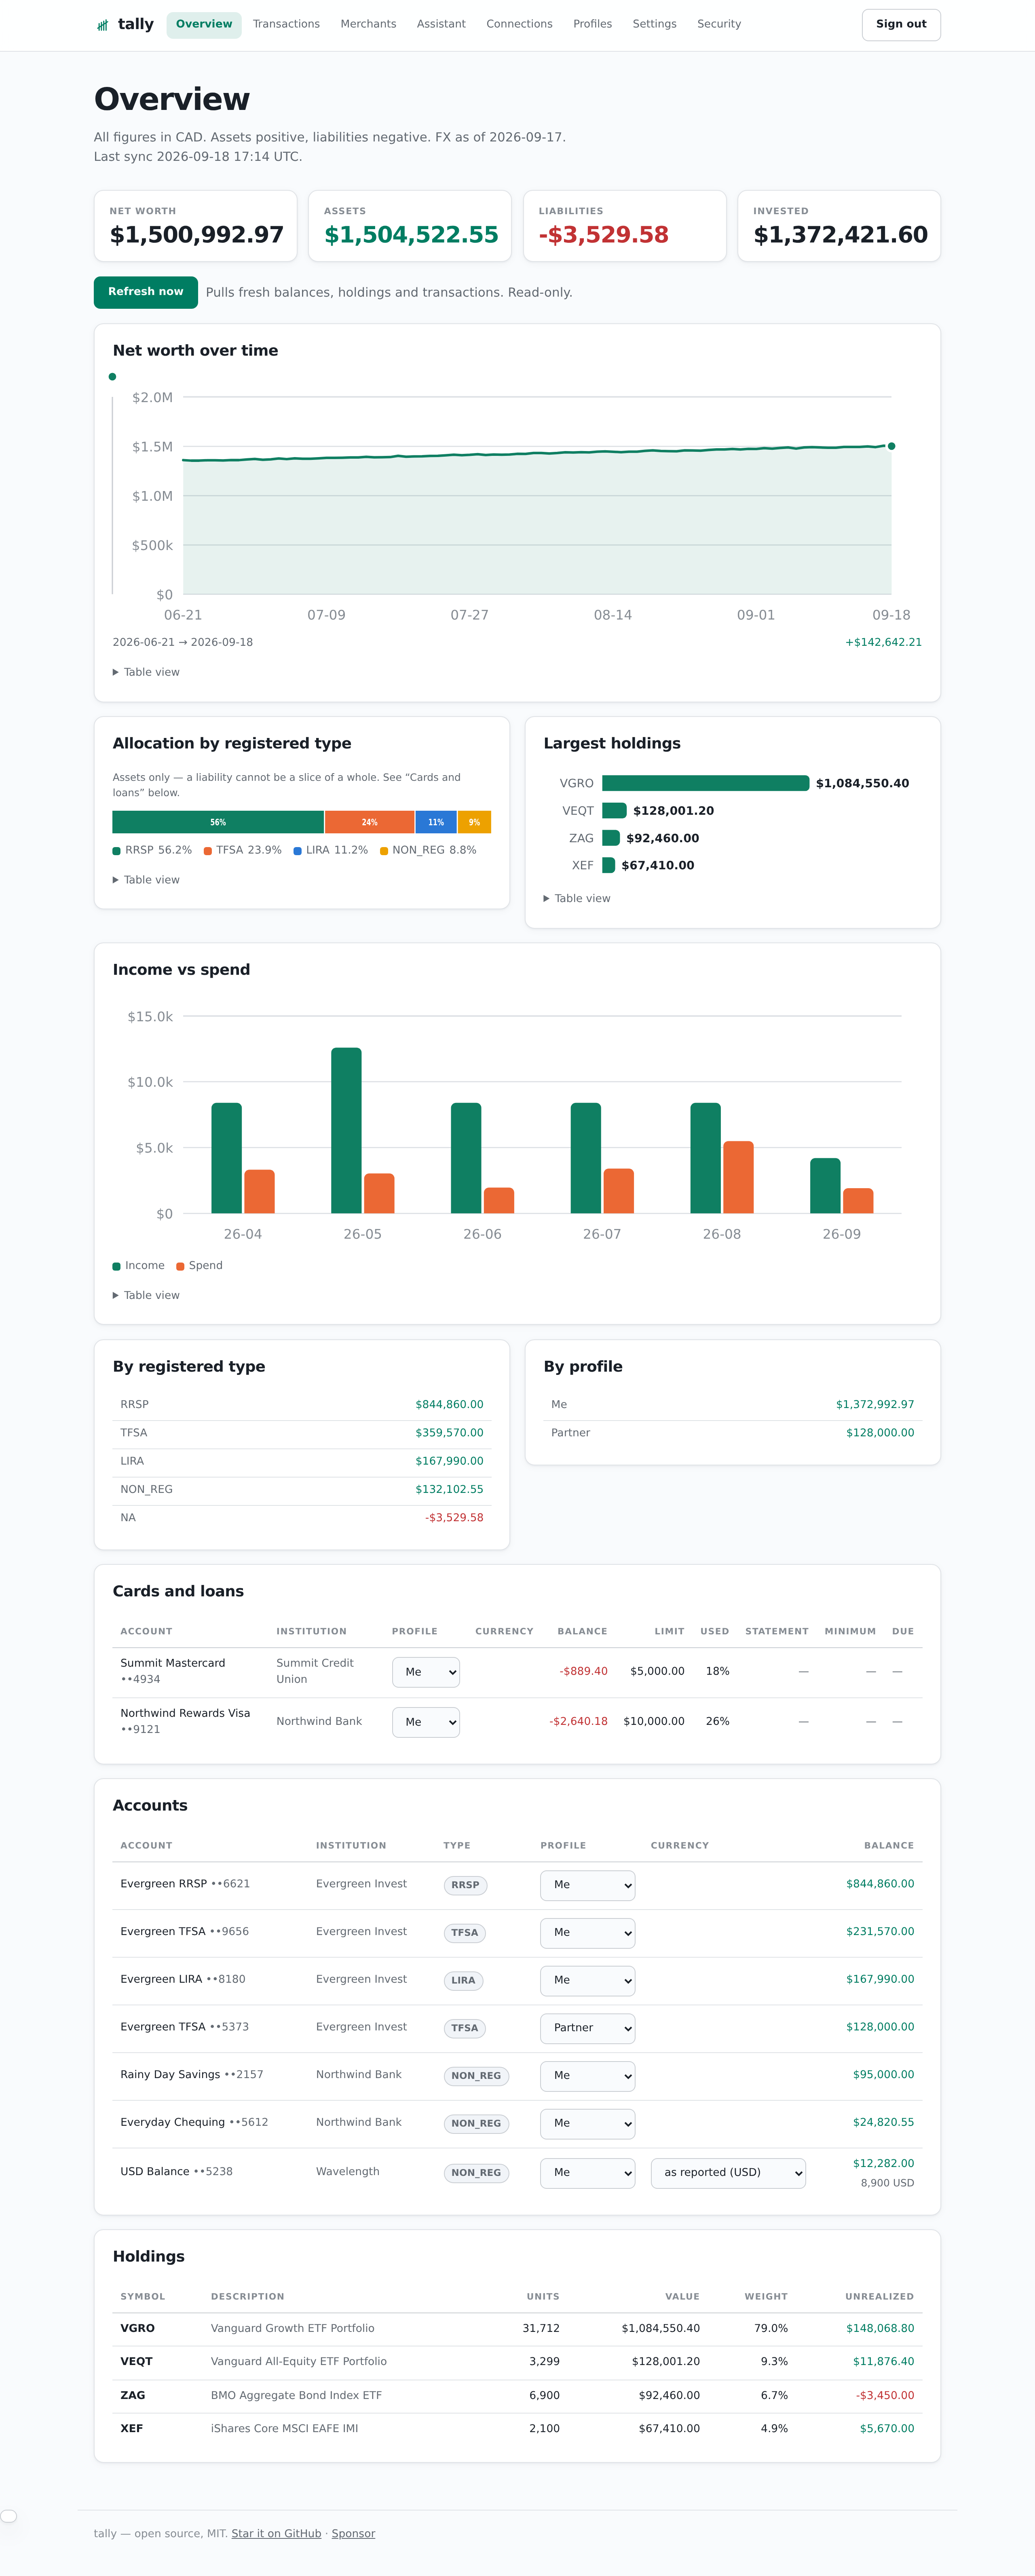
Task: Click the NON_REG badge in Rainy Day Savings row
Action: click(x=476, y=2076)
